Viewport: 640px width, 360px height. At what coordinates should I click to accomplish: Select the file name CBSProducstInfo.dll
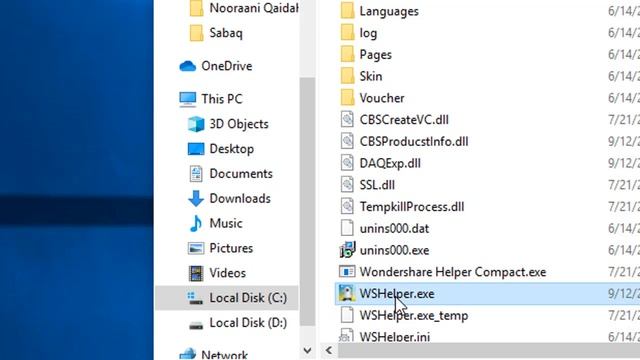[414, 142]
